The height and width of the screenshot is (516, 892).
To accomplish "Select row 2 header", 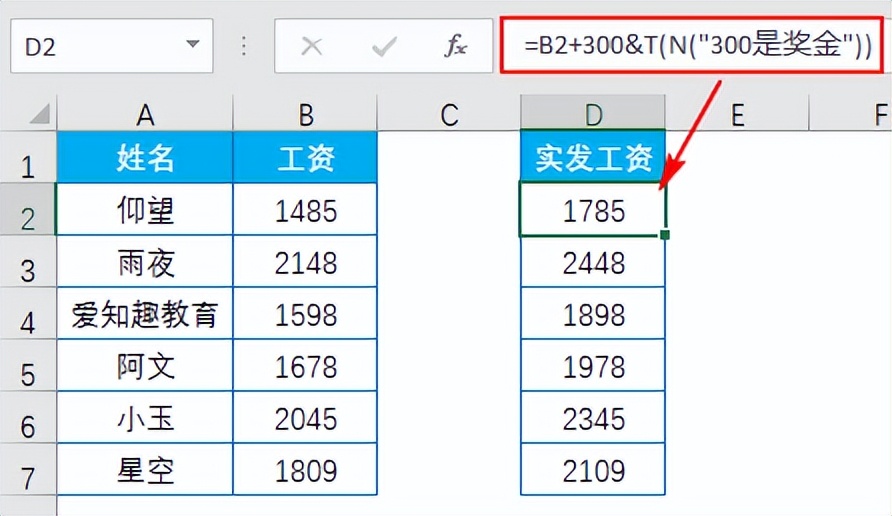I will [x=28, y=209].
